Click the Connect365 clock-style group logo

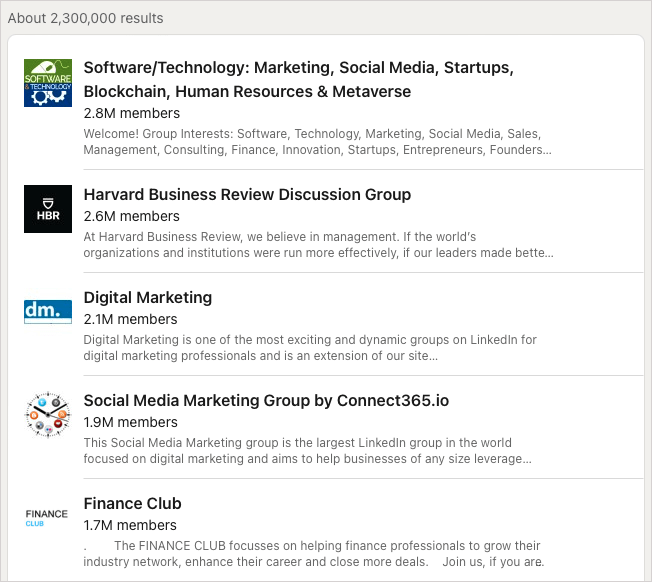[x=48, y=415]
